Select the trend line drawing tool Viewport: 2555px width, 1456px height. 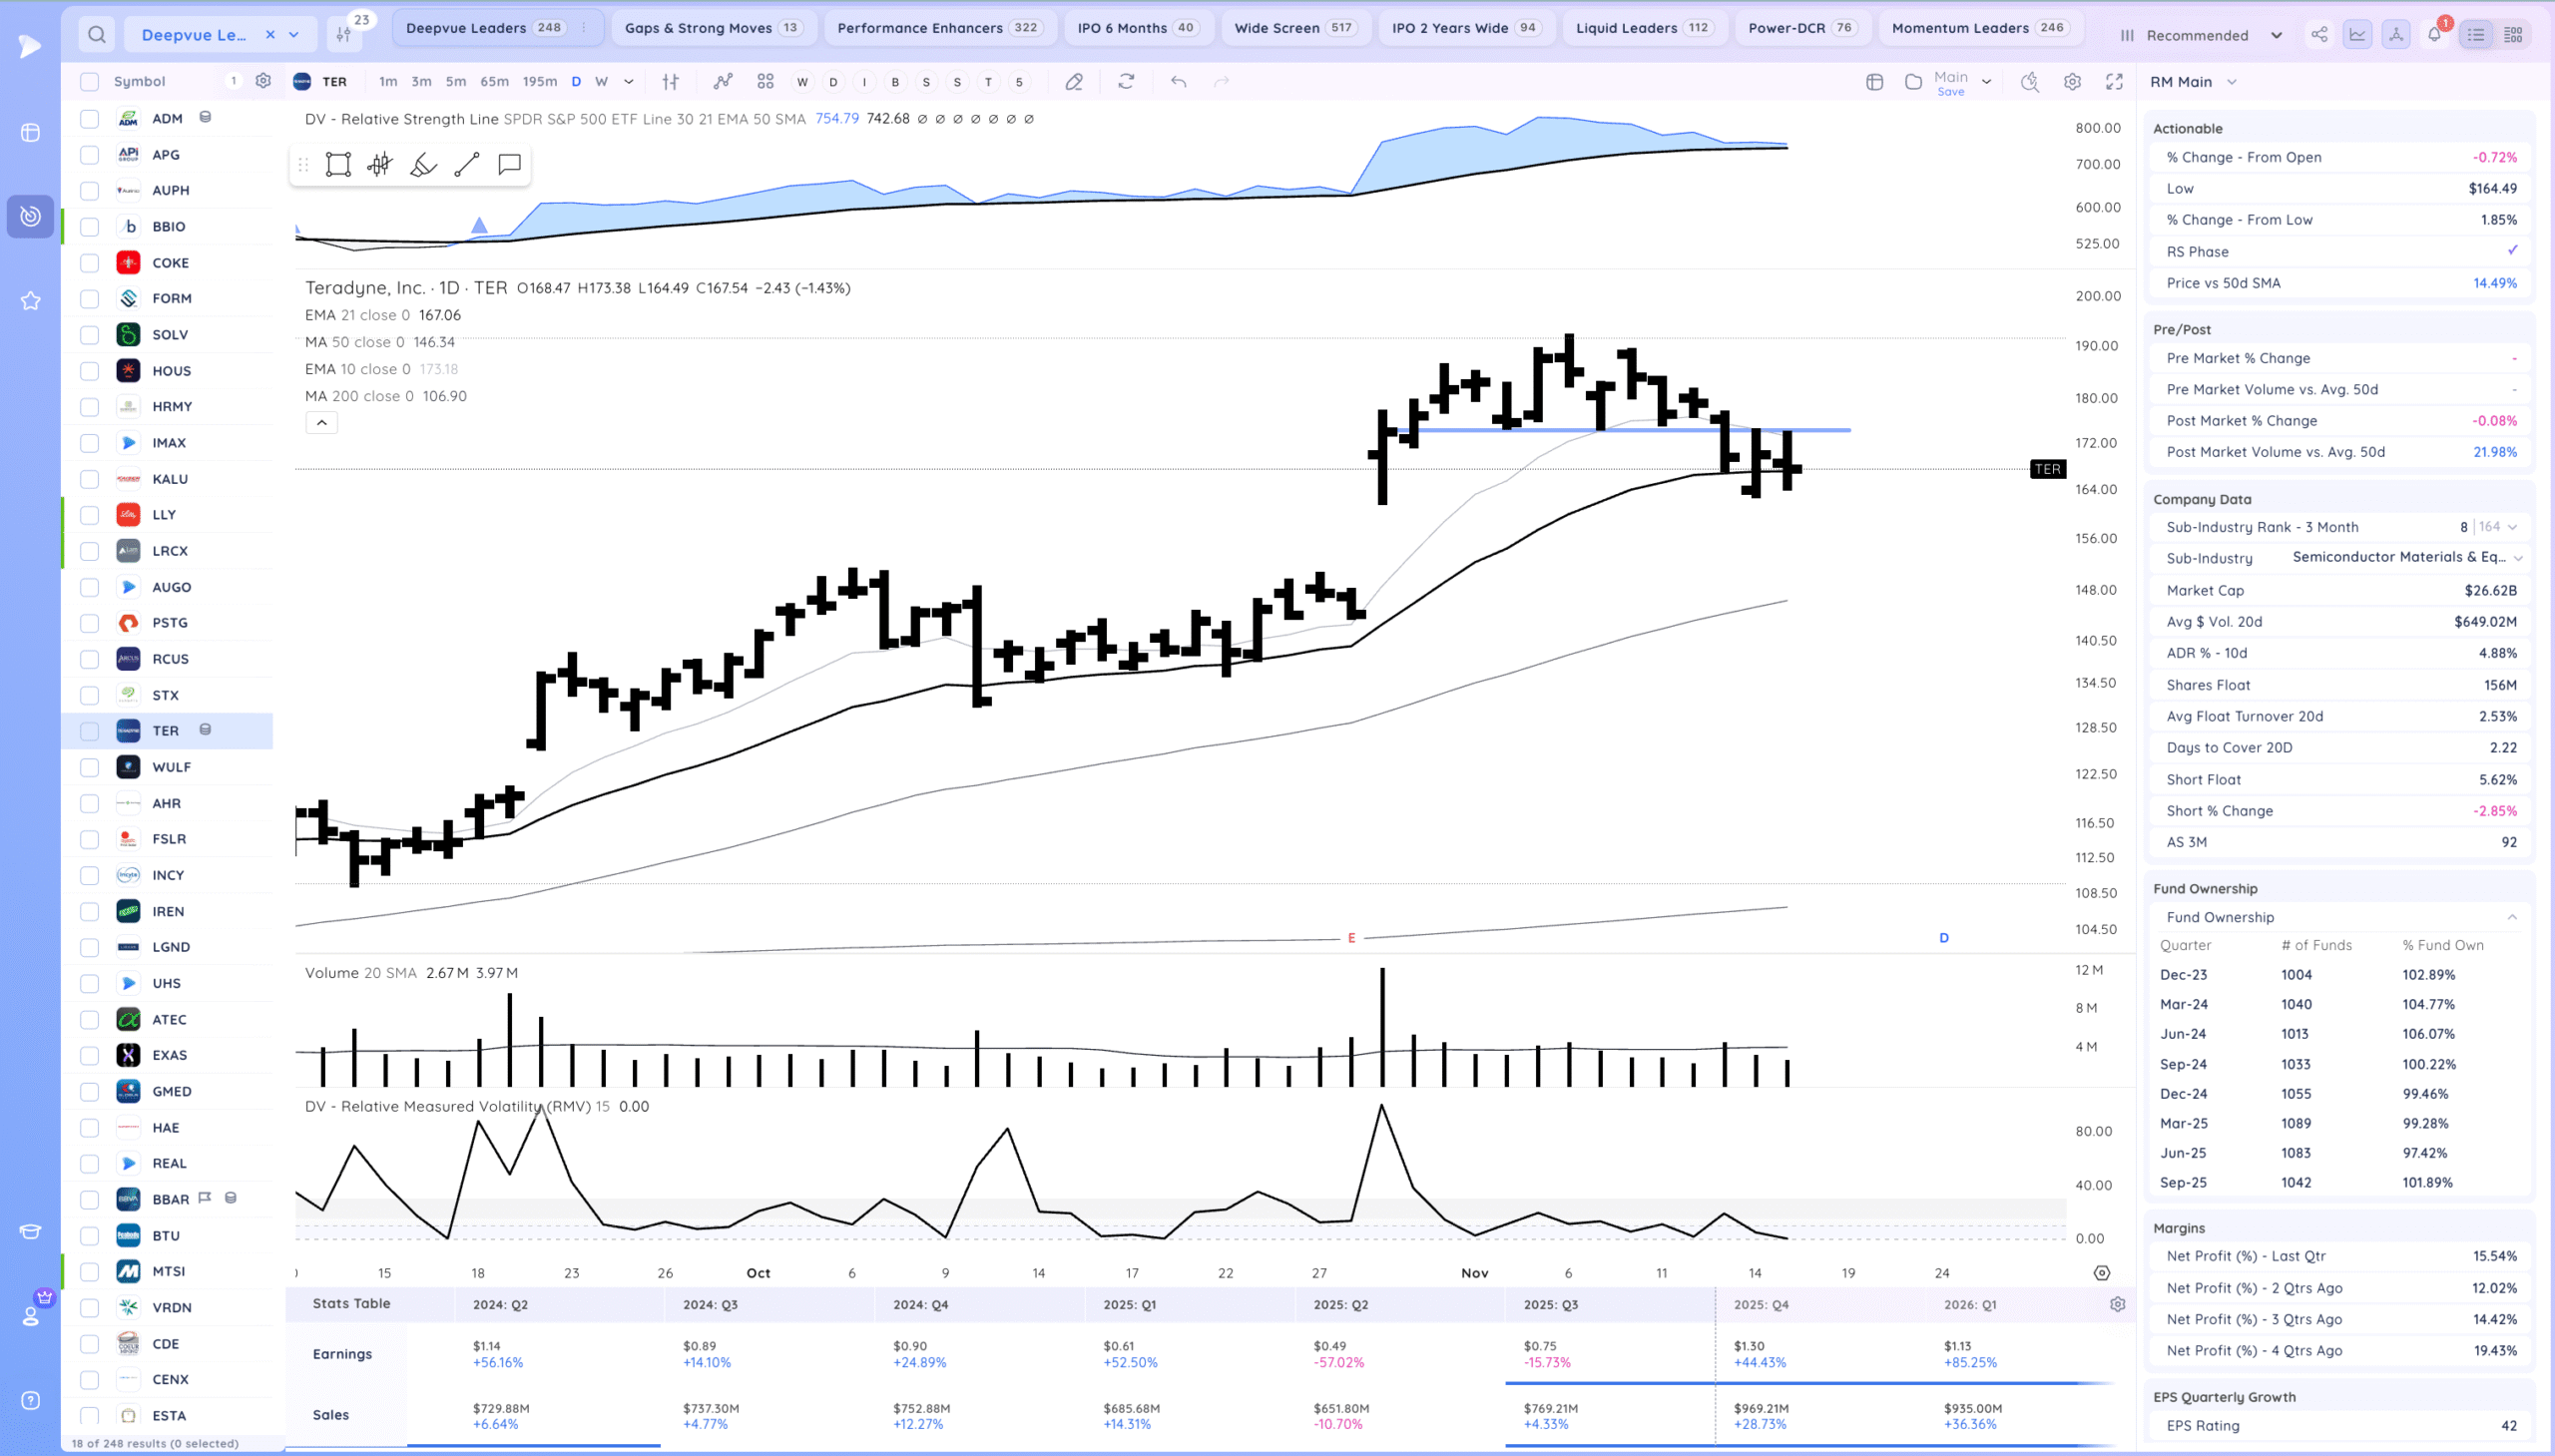467,165
